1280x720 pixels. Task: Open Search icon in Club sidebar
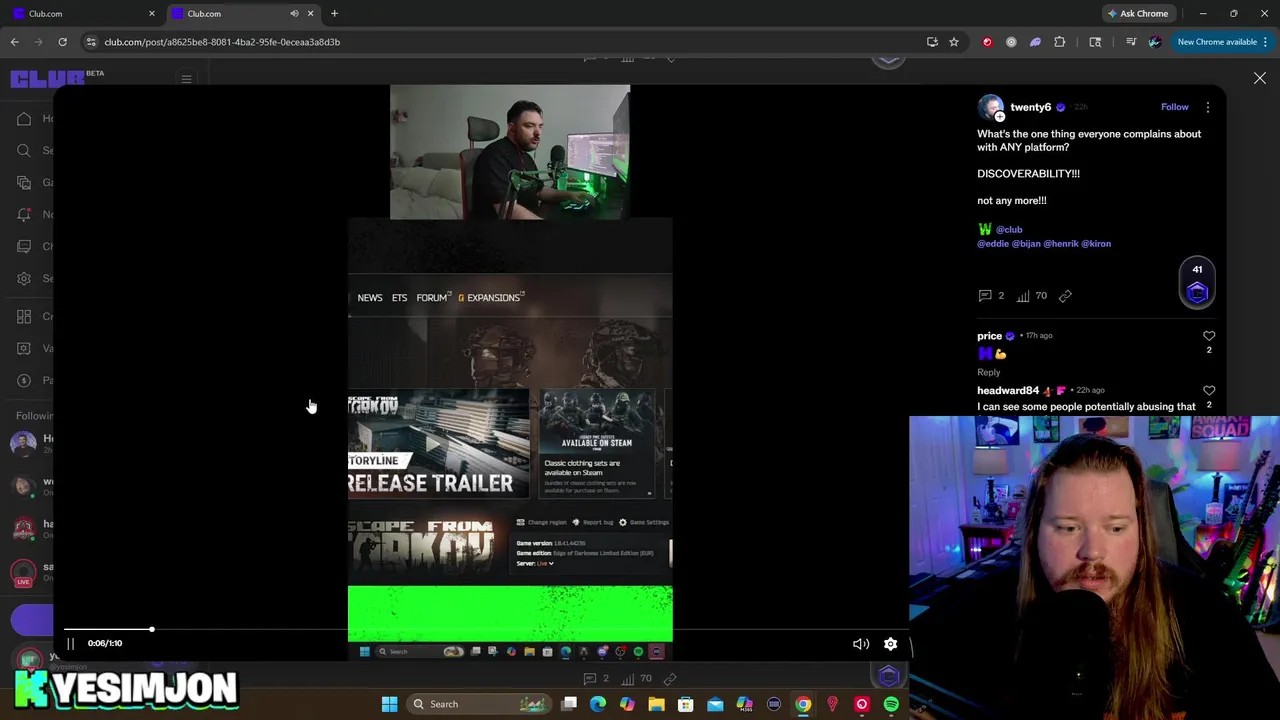click(x=24, y=151)
